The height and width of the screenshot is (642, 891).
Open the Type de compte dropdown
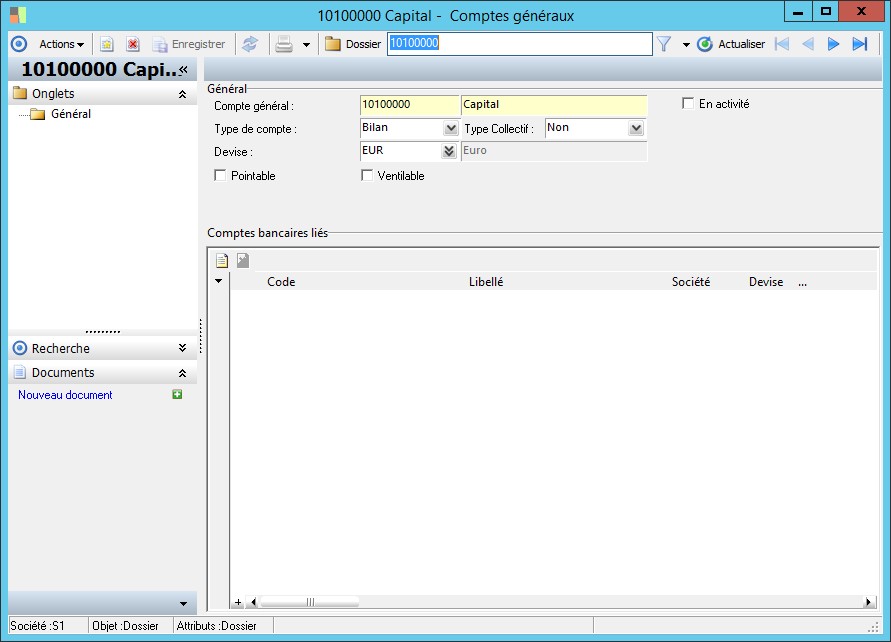450,128
